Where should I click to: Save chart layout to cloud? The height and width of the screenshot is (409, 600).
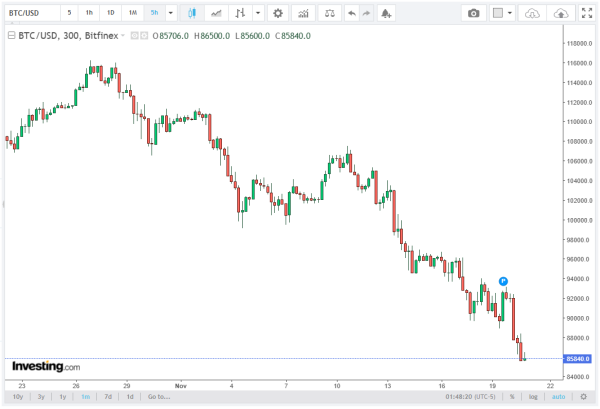pos(561,13)
